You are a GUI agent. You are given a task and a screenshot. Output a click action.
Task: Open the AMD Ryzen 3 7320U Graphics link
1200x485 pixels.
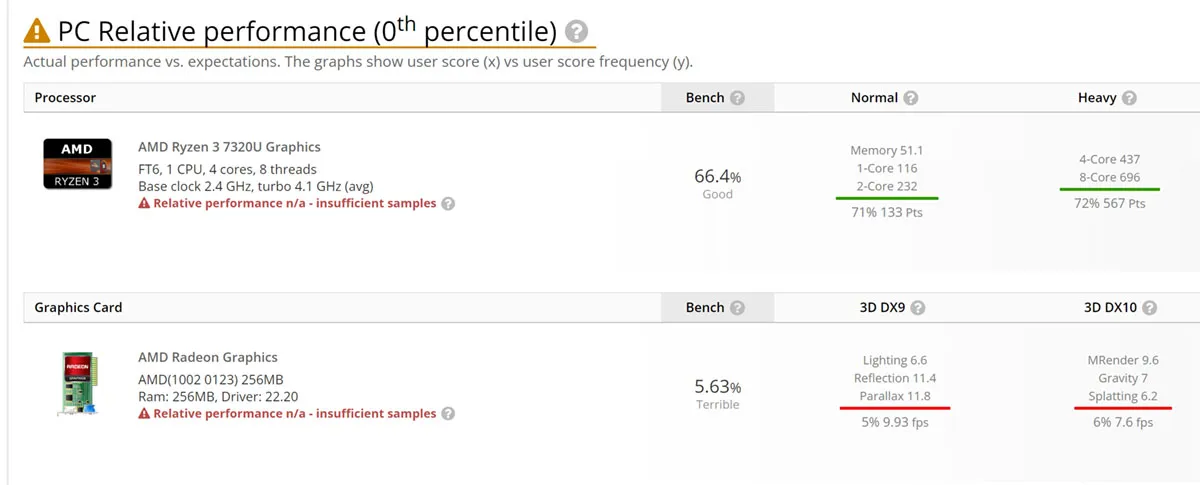click(x=229, y=147)
